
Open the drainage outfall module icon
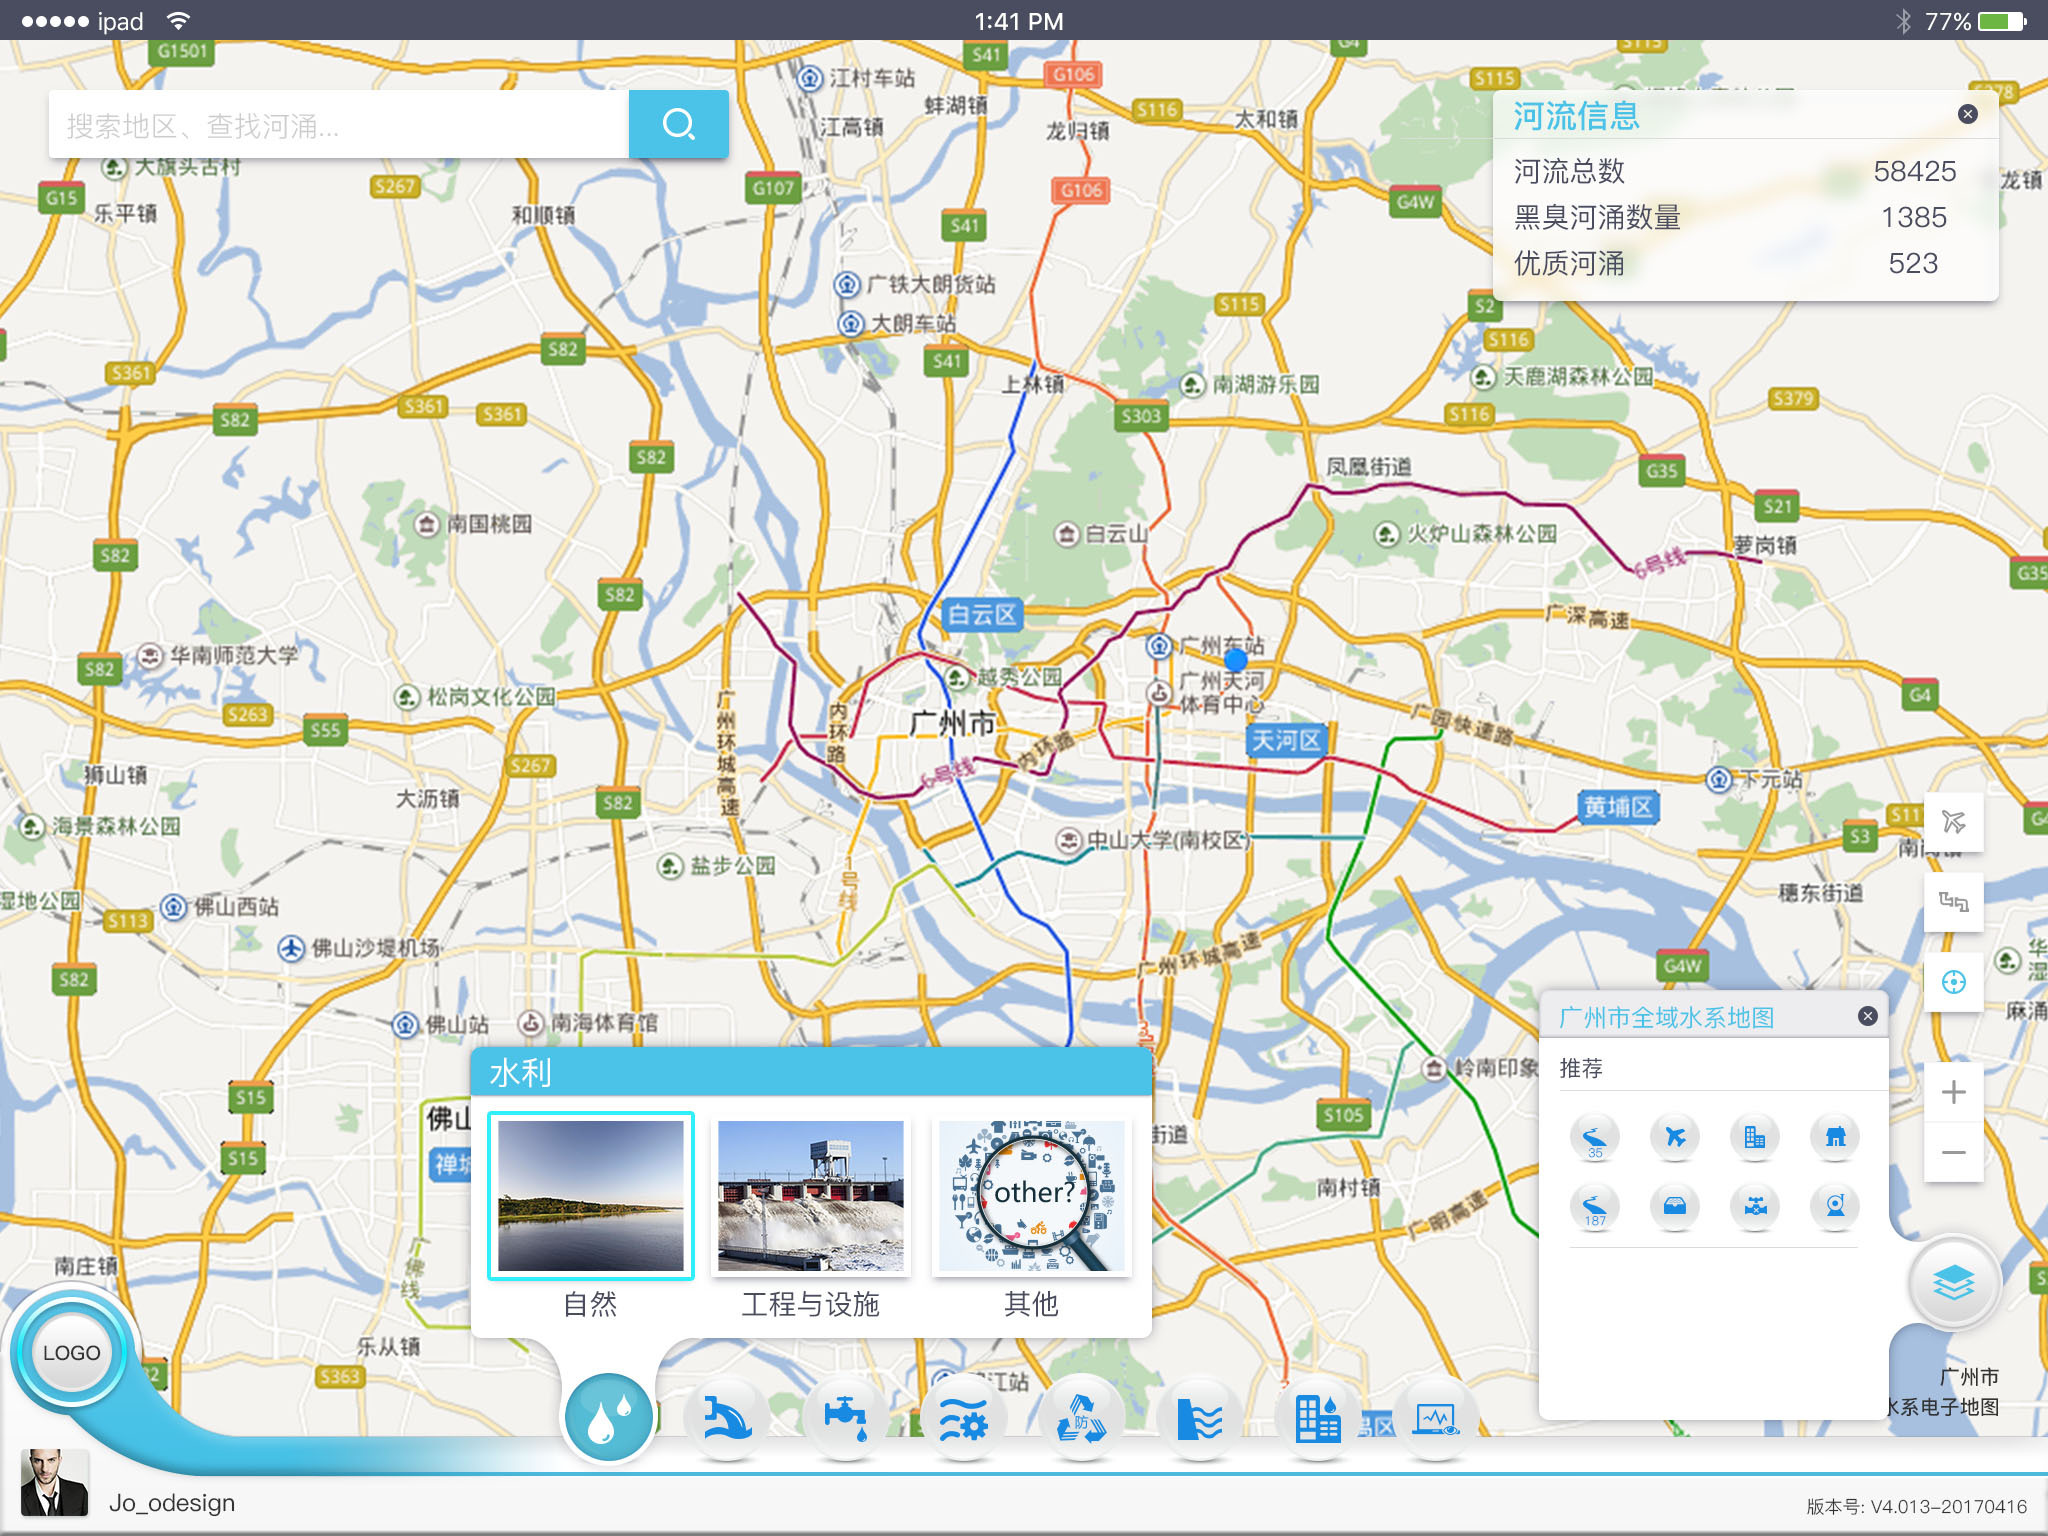coord(727,1418)
